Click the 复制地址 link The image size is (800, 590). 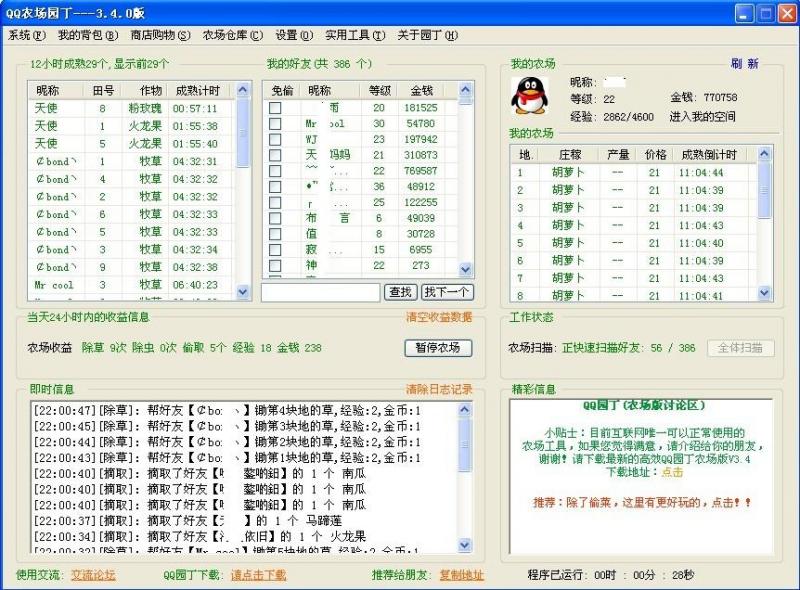click(462, 575)
